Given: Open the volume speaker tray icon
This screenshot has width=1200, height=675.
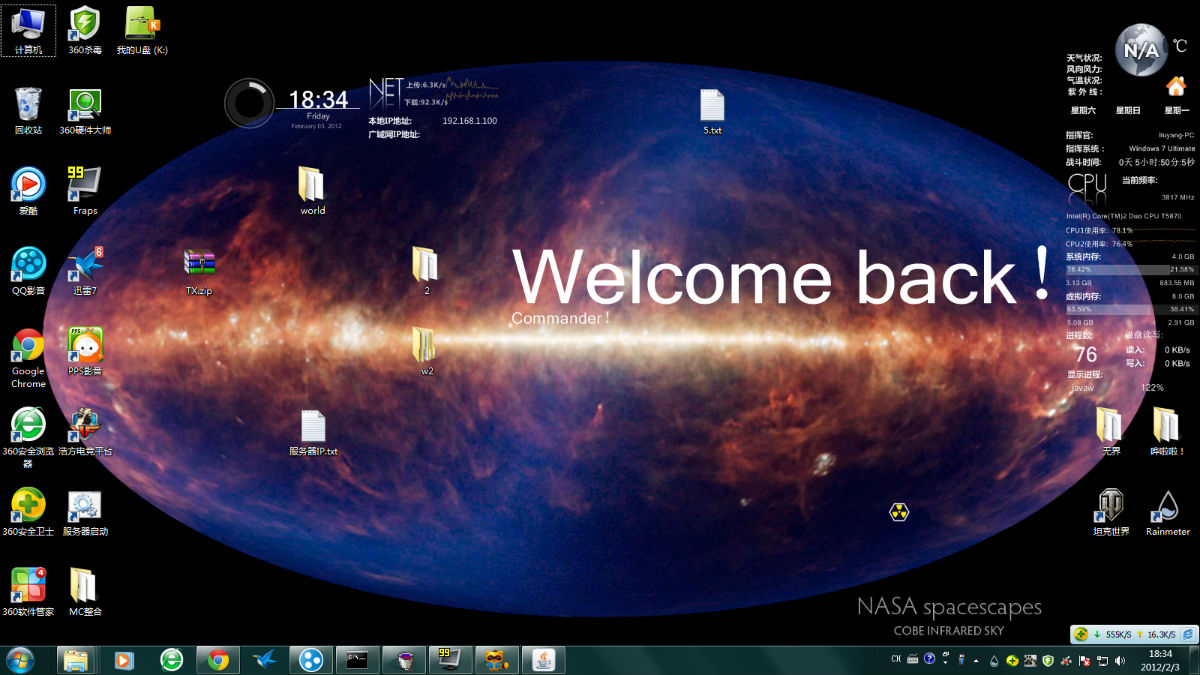Looking at the screenshot, I should [1119, 660].
